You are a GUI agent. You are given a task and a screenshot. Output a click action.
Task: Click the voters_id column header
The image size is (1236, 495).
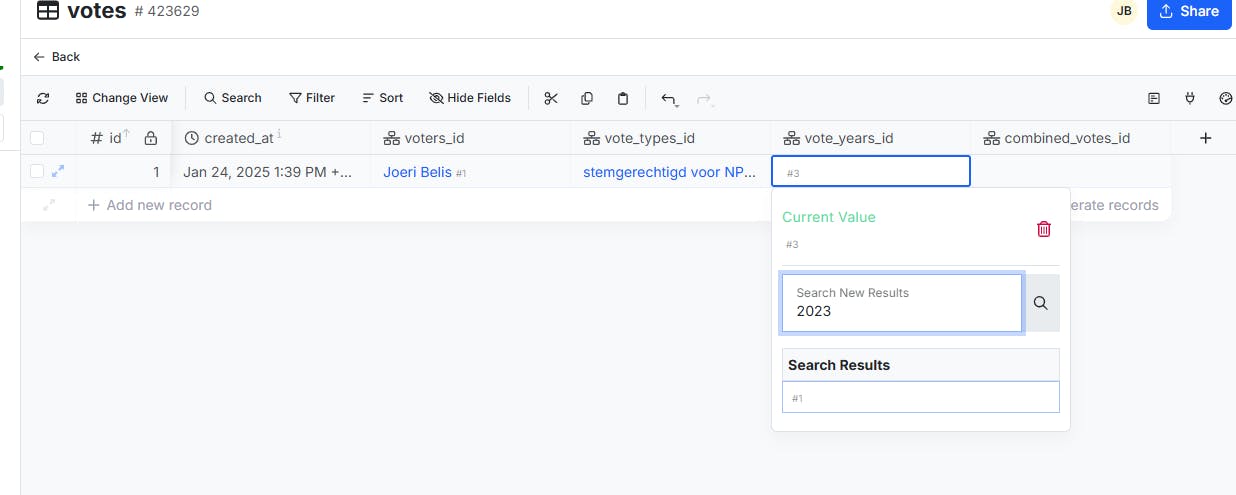tap(471, 138)
